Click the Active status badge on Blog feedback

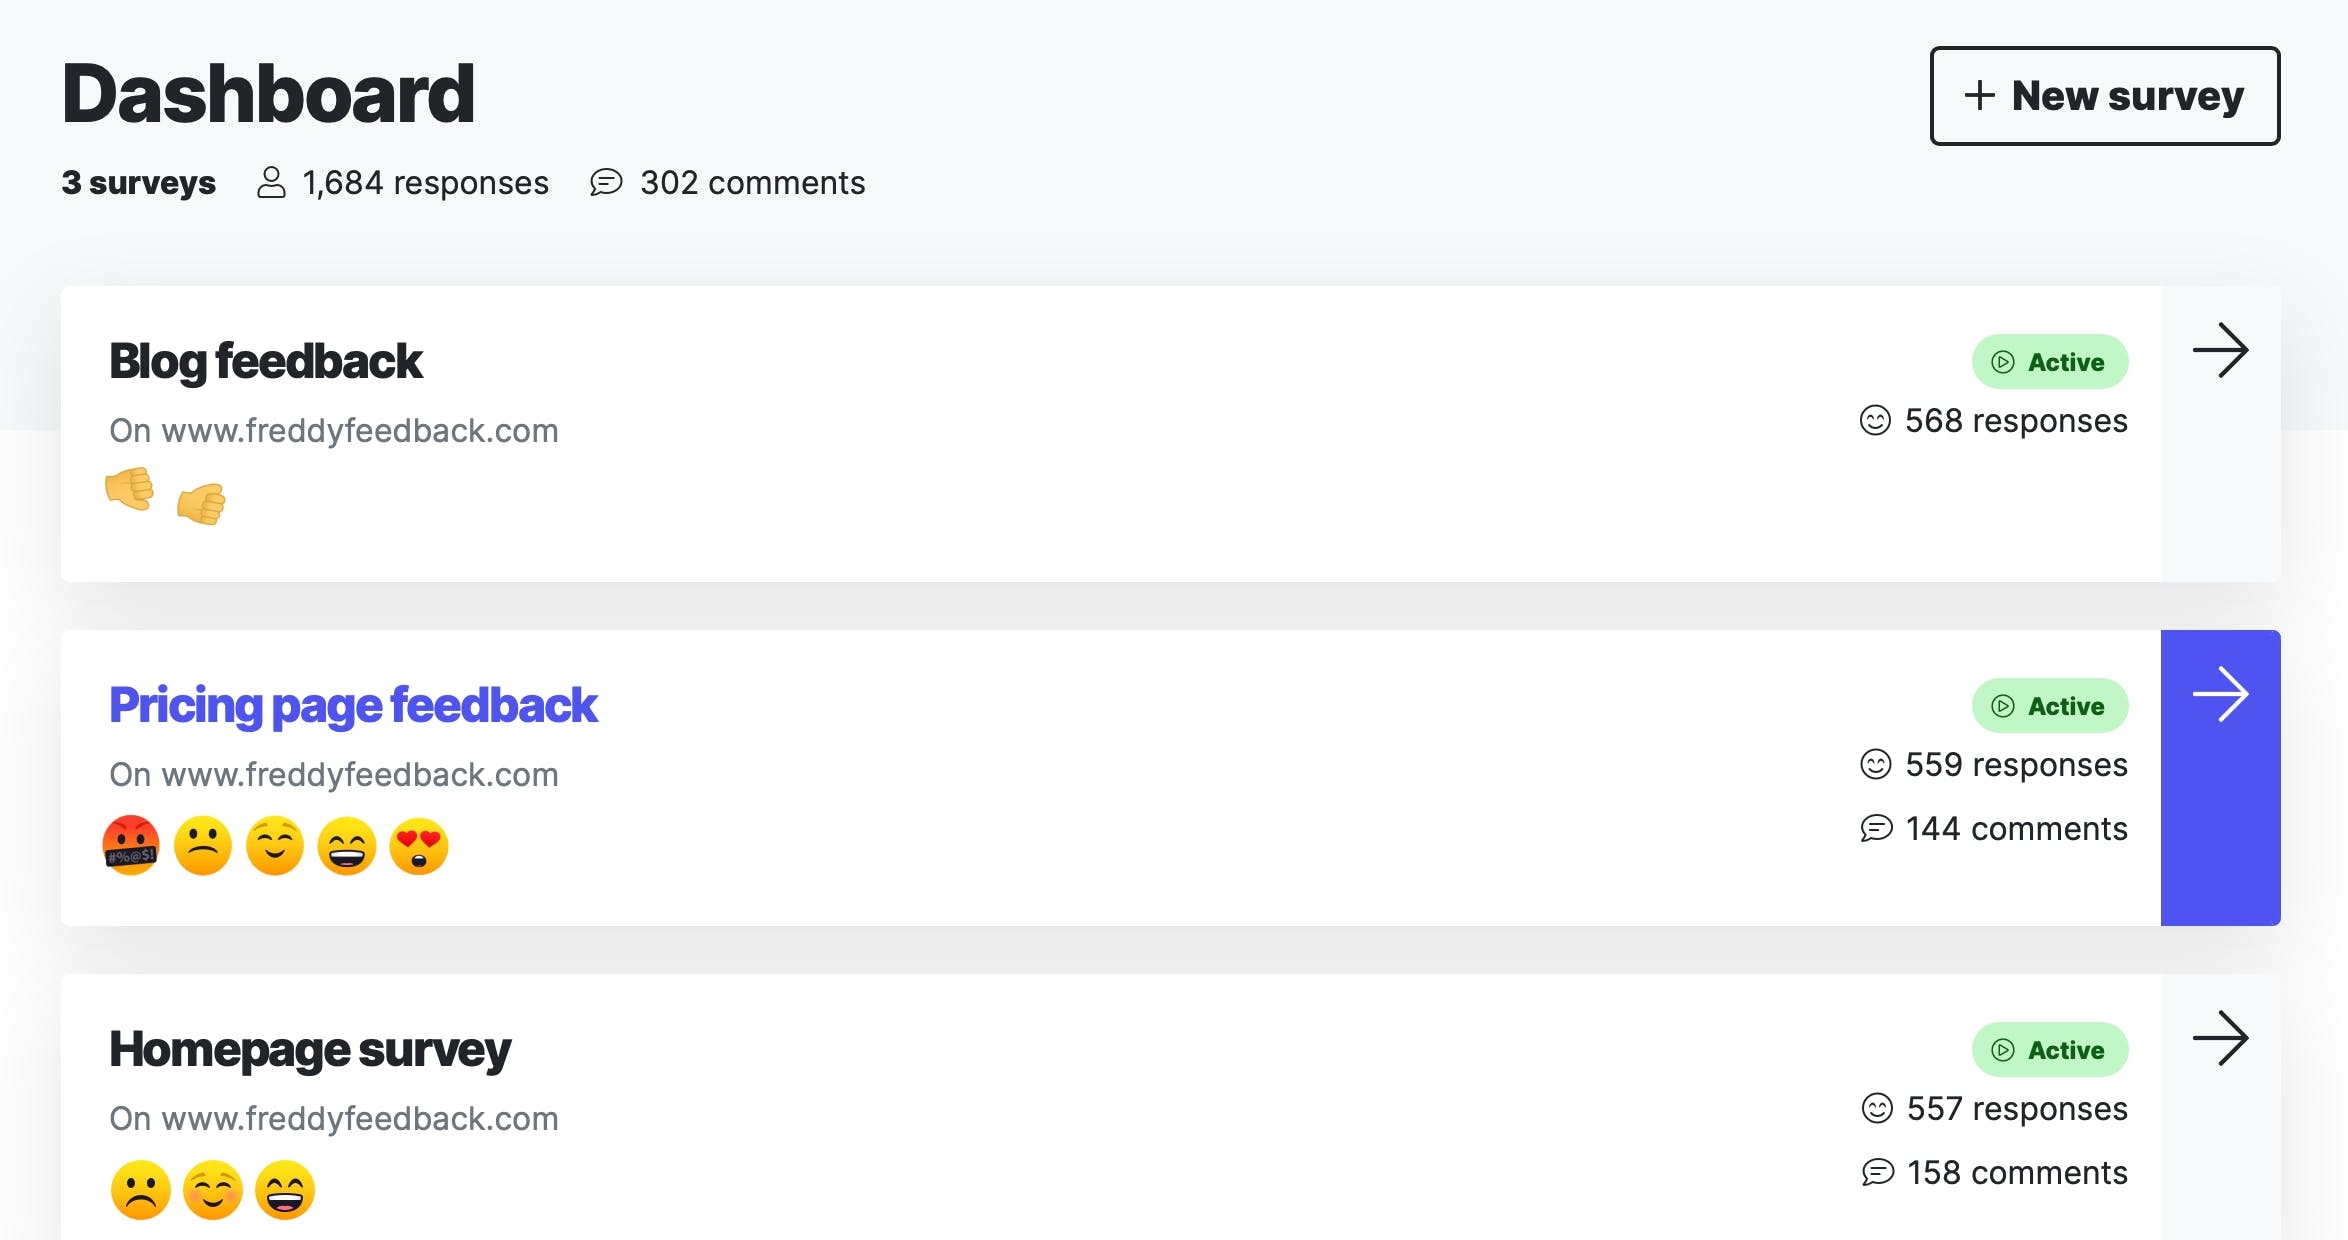click(2050, 362)
